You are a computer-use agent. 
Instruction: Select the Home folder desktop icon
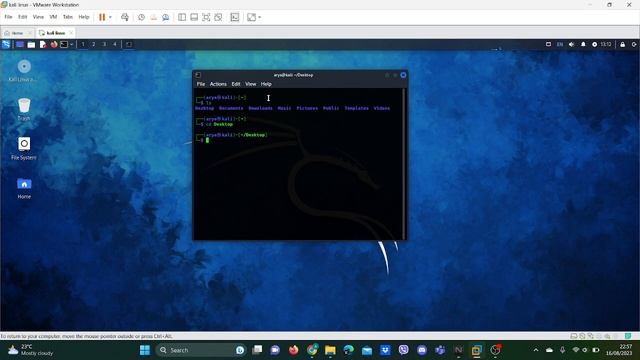click(24, 188)
